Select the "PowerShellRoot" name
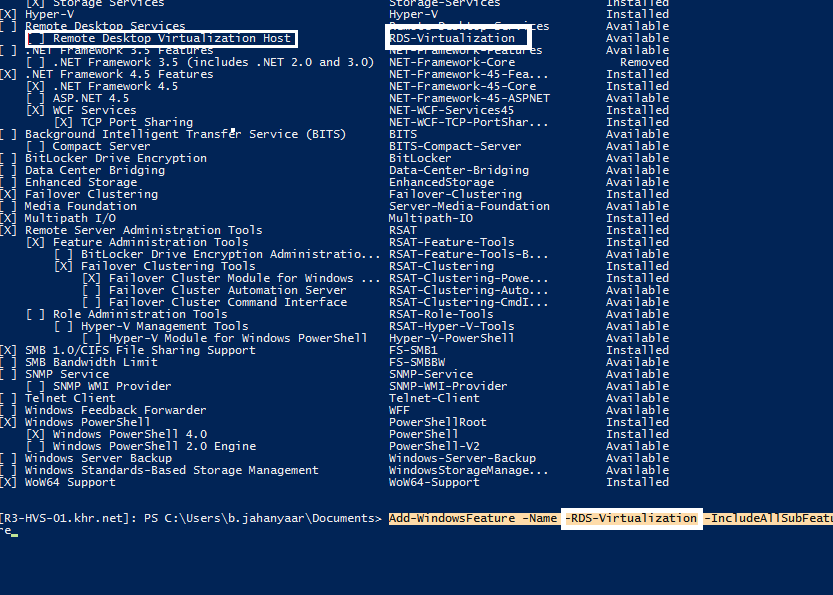833x595 pixels. [x=438, y=422]
